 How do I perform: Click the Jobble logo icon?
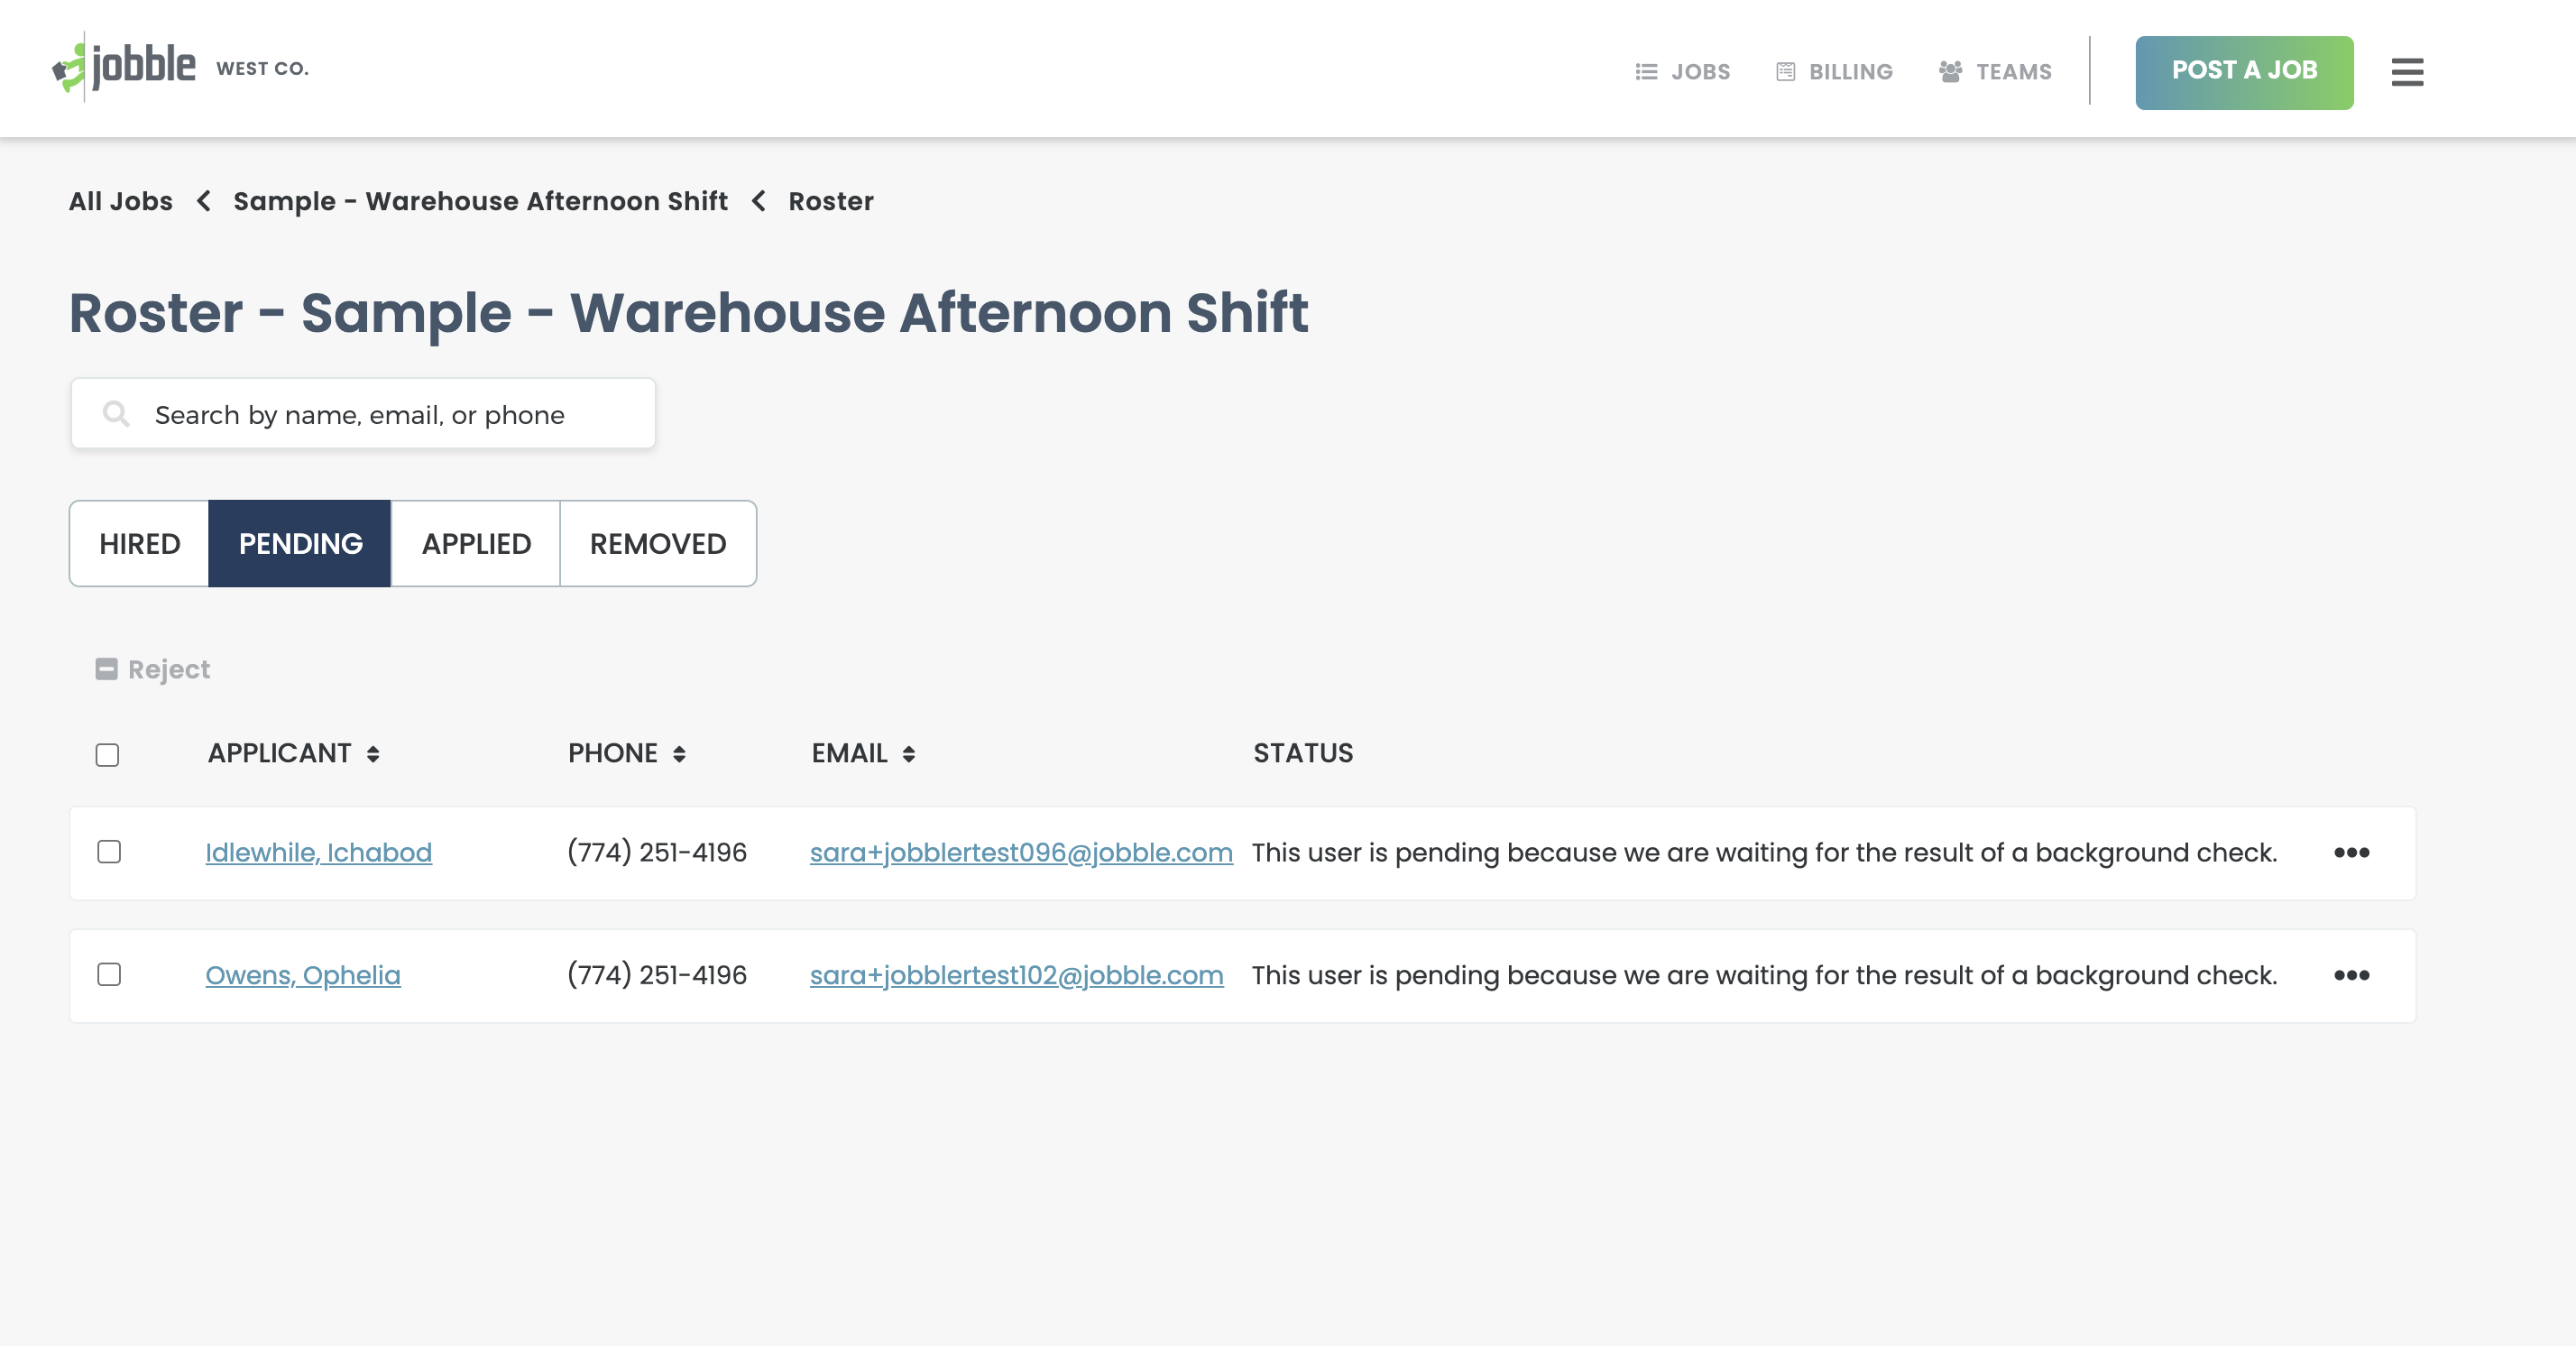point(70,68)
